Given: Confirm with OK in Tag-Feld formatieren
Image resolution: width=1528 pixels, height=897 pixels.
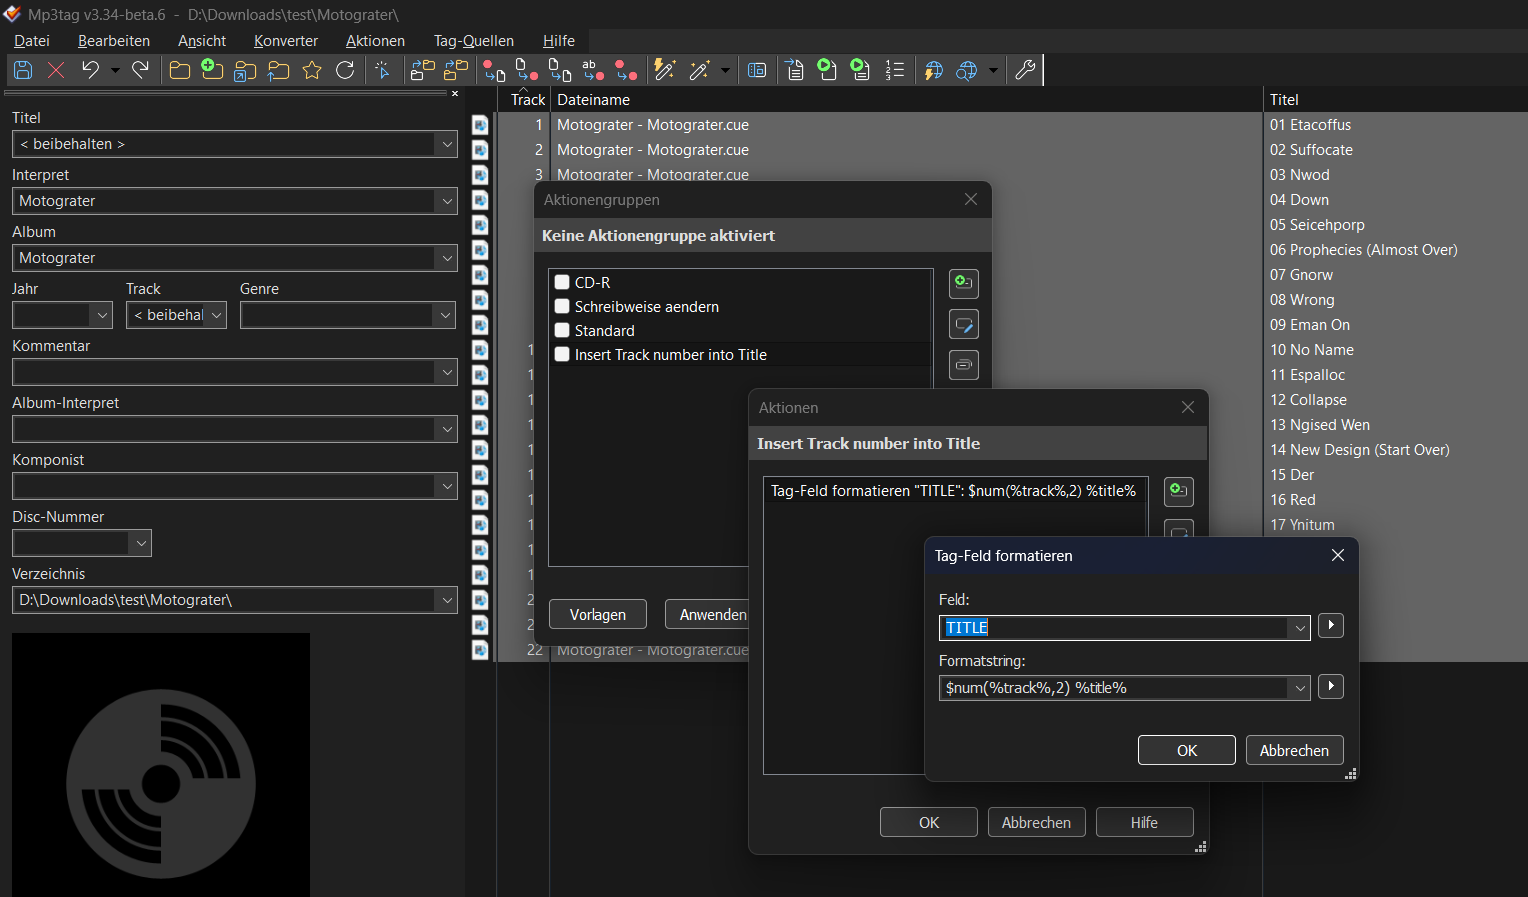Looking at the screenshot, I should click(x=1187, y=750).
